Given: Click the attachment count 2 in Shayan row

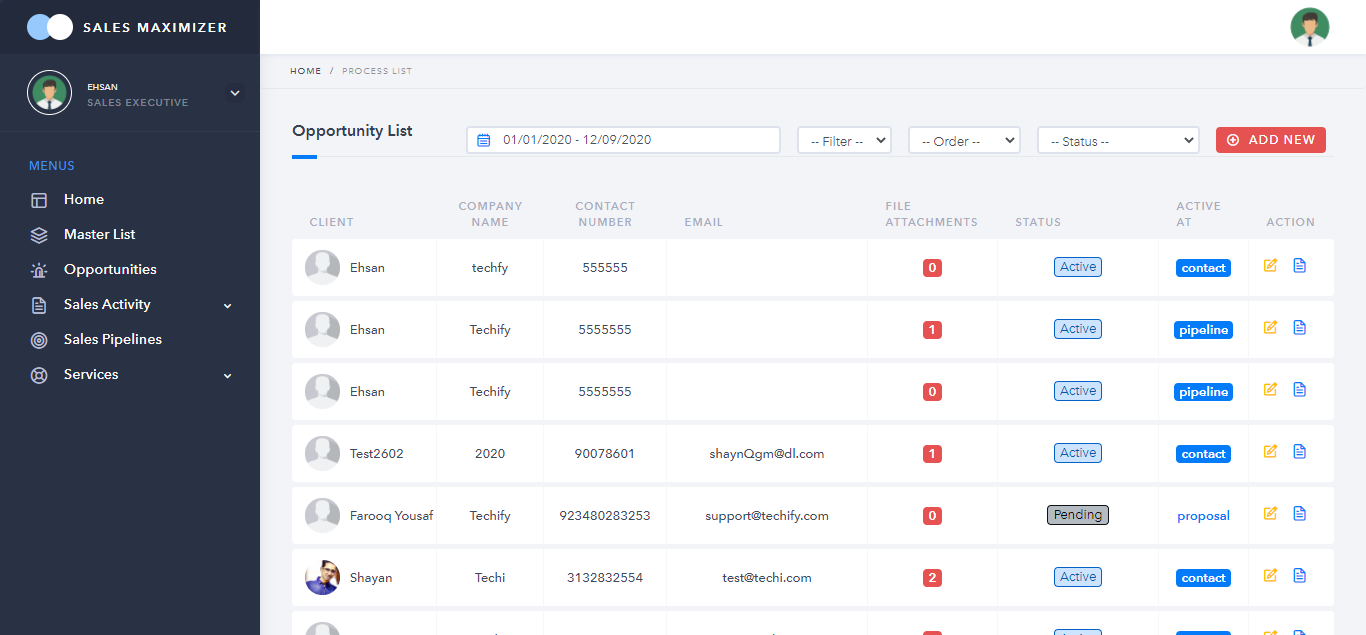Looking at the screenshot, I should (932, 578).
